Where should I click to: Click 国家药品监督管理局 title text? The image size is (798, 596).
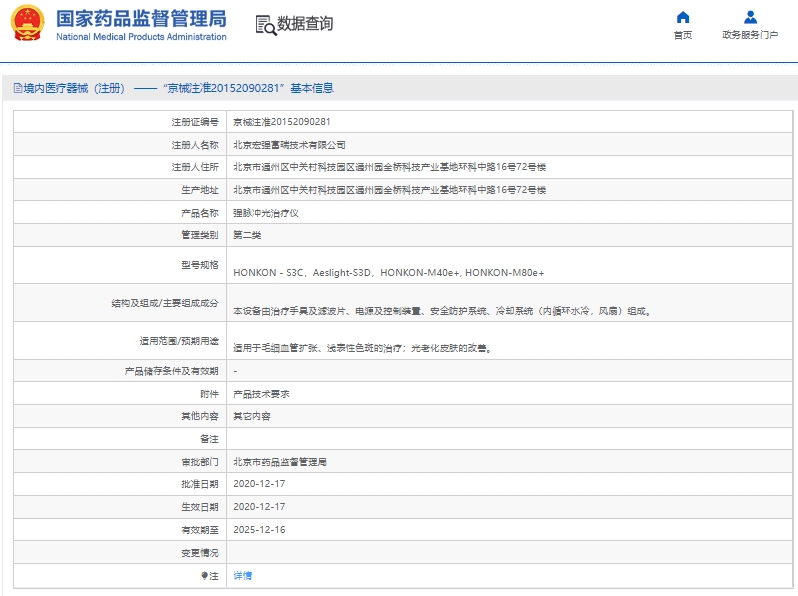(141, 19)
